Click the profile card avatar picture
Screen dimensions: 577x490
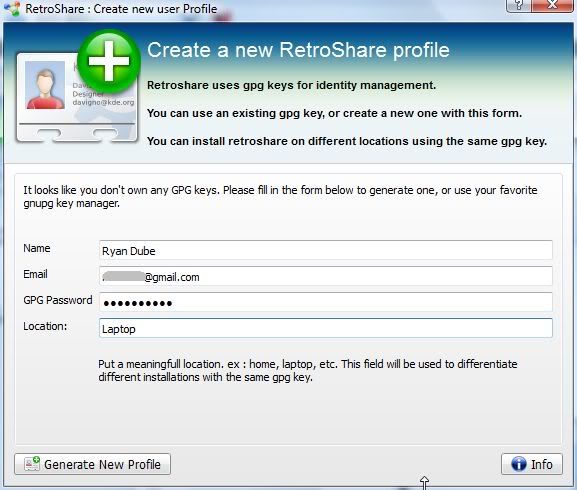click(45, 85)
